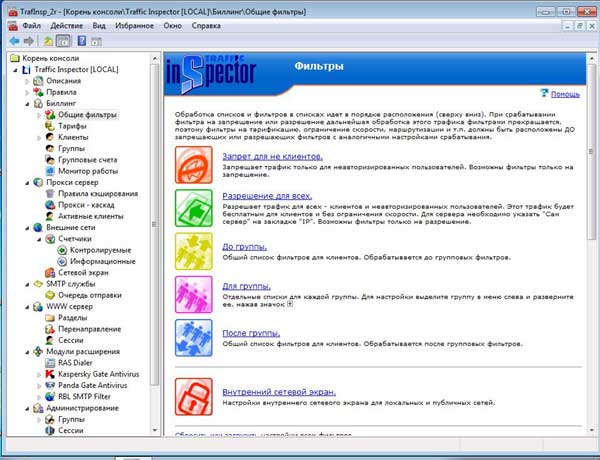Select Администрирование in the tree
The height and width of the screenshot is (460, 600).
click(x=82, y=408)
